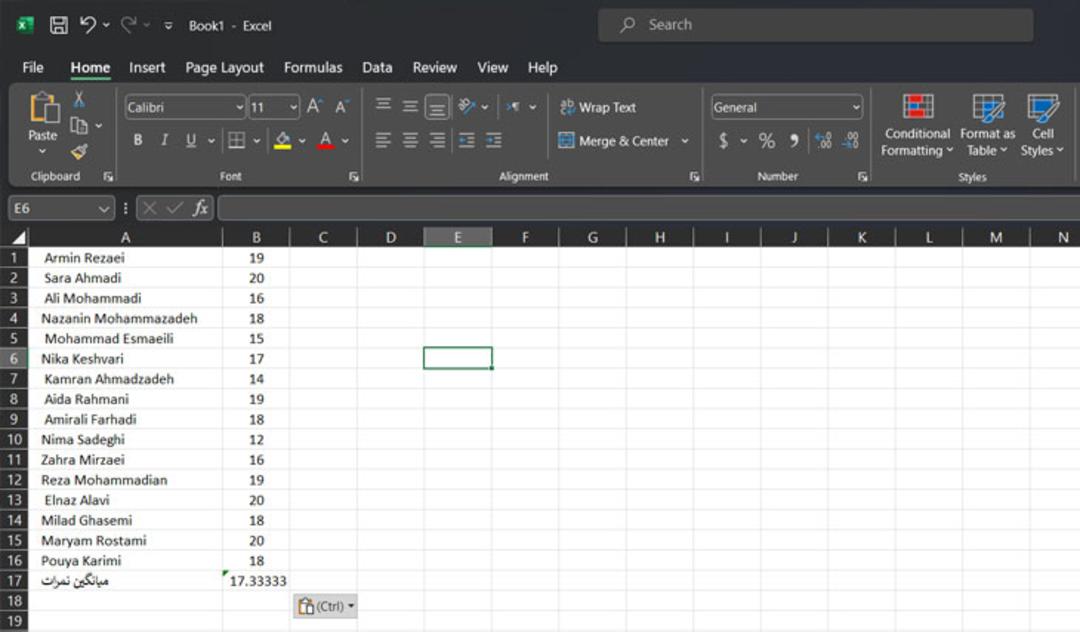Toggle Underline formatting
Viewport: 1080px width, 632px height.
[x=191, y=140]
